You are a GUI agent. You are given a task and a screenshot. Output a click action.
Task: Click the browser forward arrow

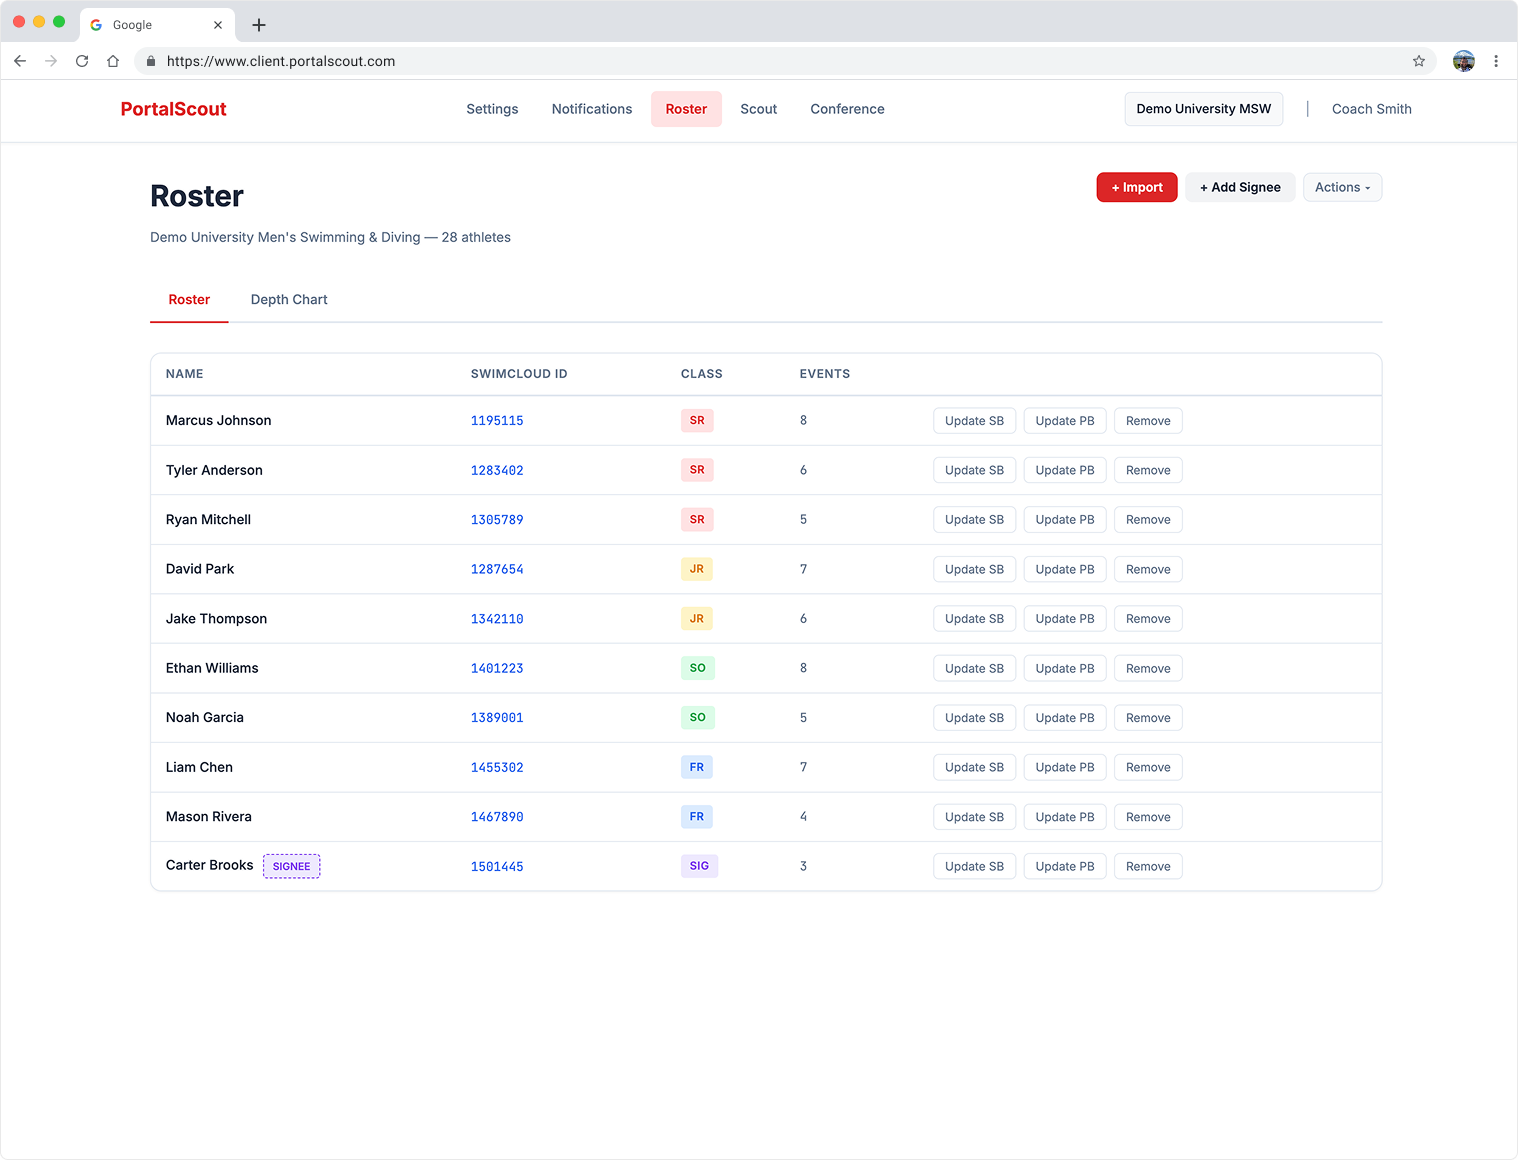(51, 61)
